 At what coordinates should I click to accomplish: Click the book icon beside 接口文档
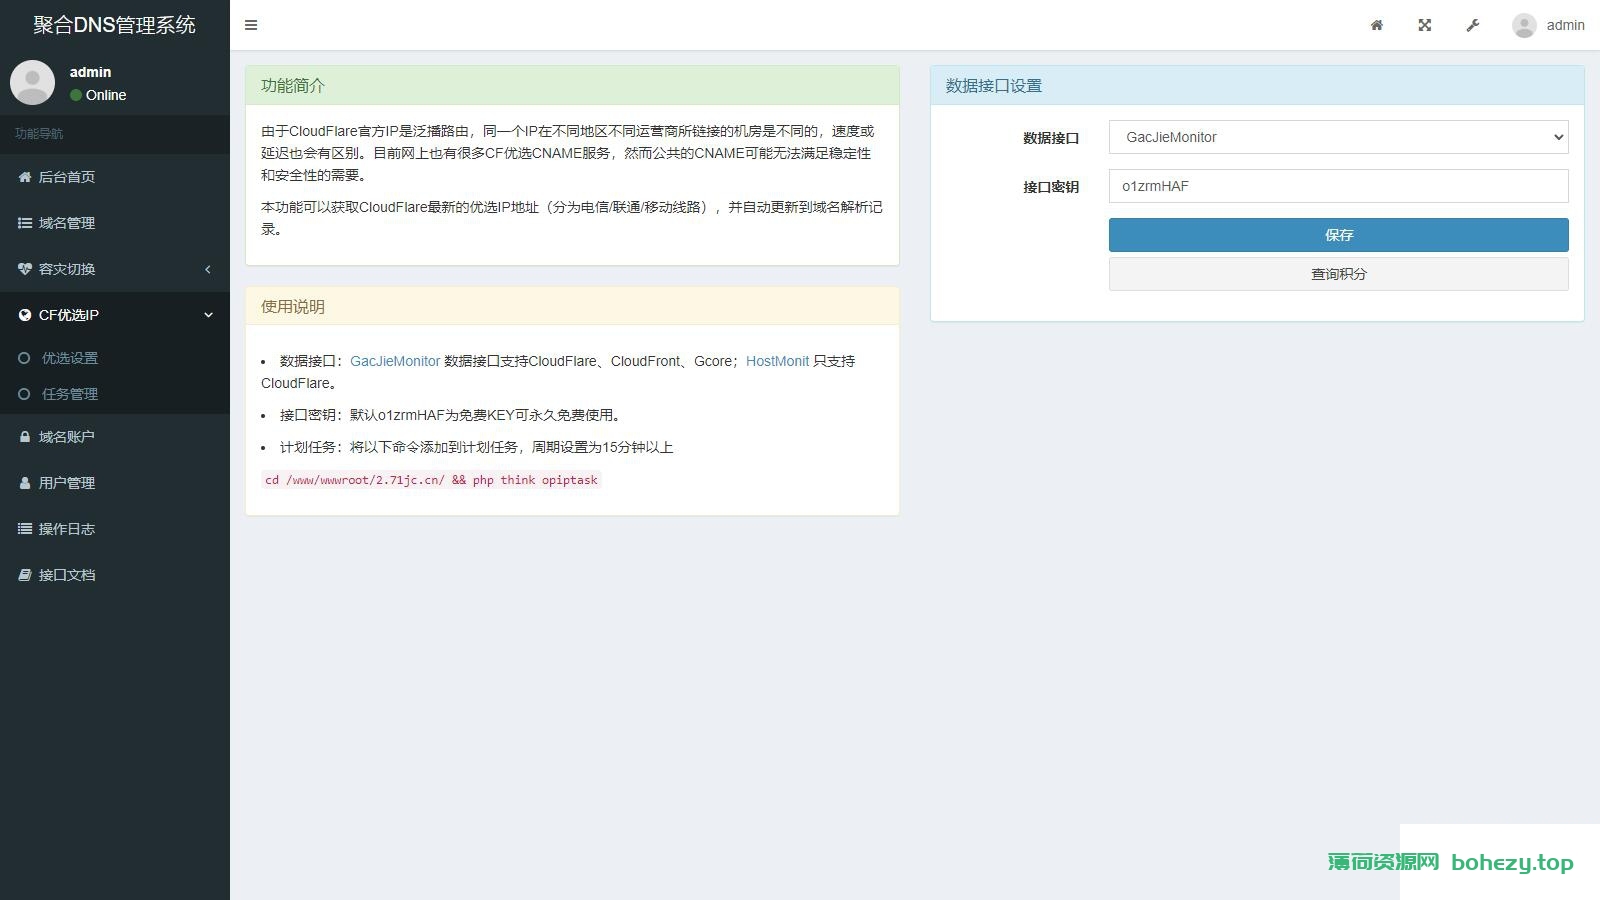[x=25, y=575]
